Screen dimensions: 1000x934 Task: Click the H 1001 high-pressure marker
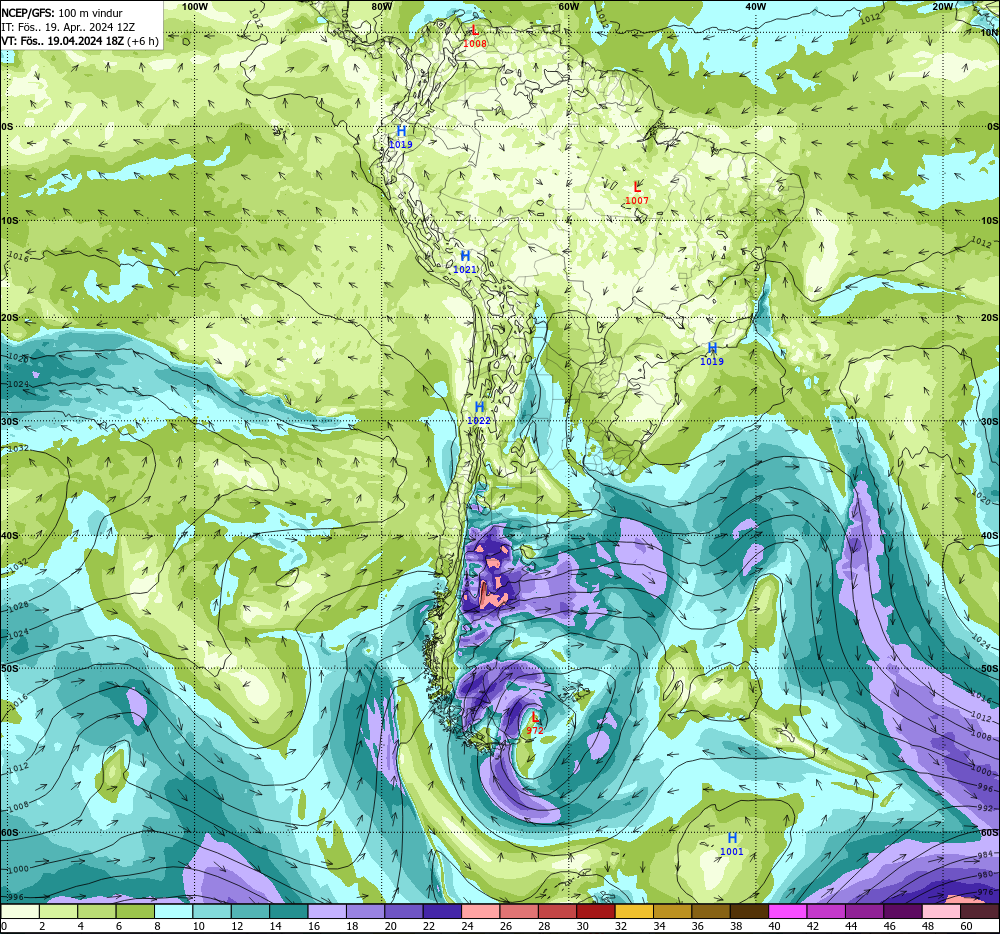coord(732,844)
